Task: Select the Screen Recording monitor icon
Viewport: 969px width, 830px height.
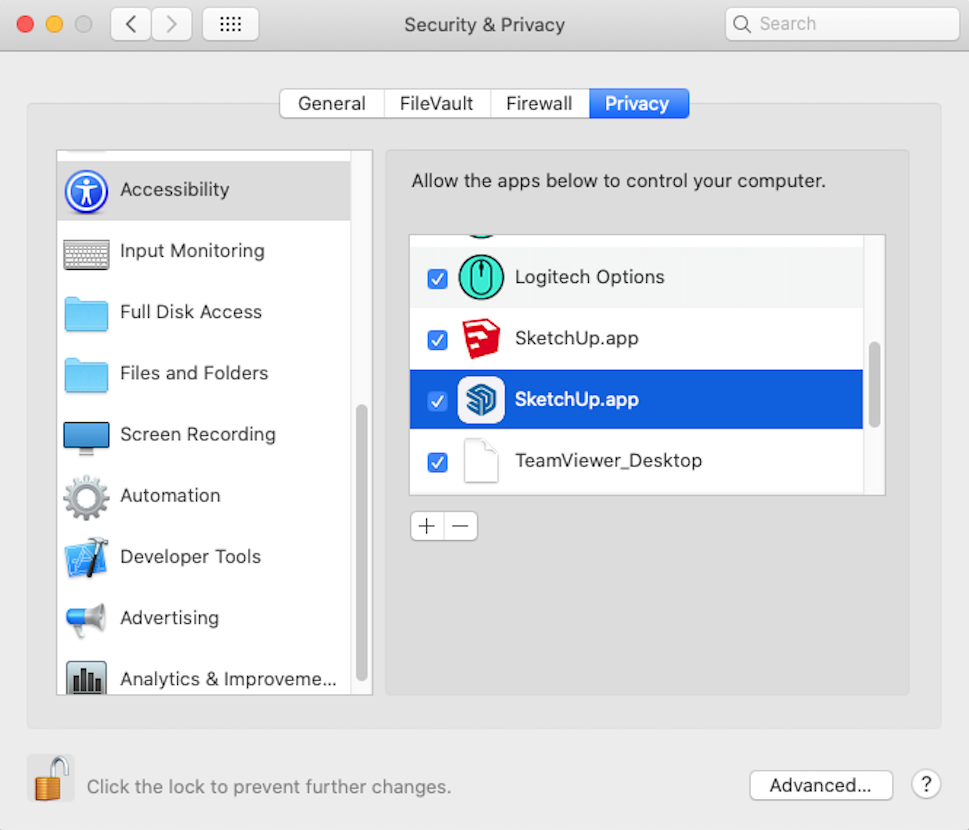Action: pyautogui.click(x=86, y=435)
